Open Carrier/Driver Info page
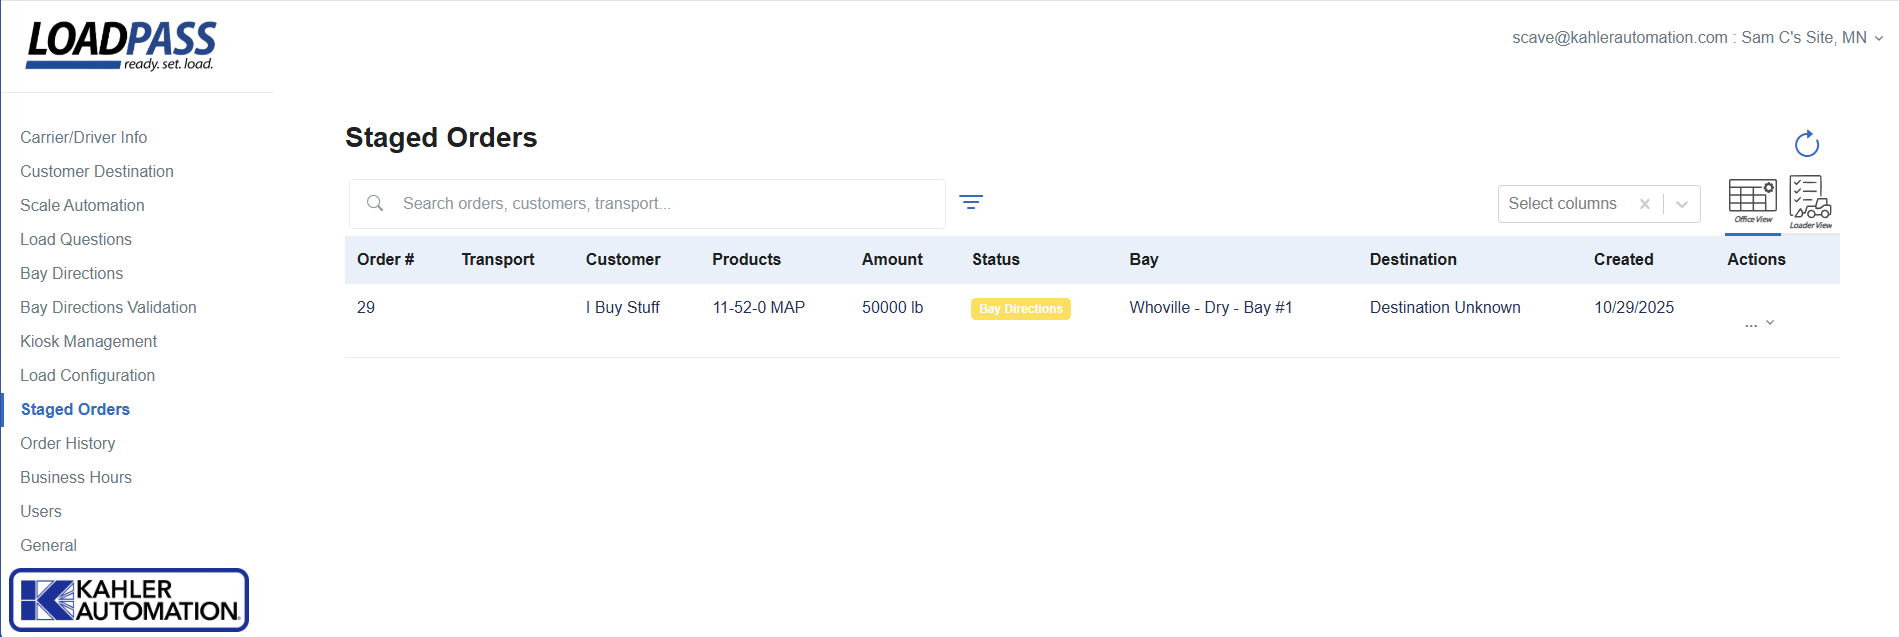Image resolution: width=1899 pixels, height=637 pixels. (84, 137)
